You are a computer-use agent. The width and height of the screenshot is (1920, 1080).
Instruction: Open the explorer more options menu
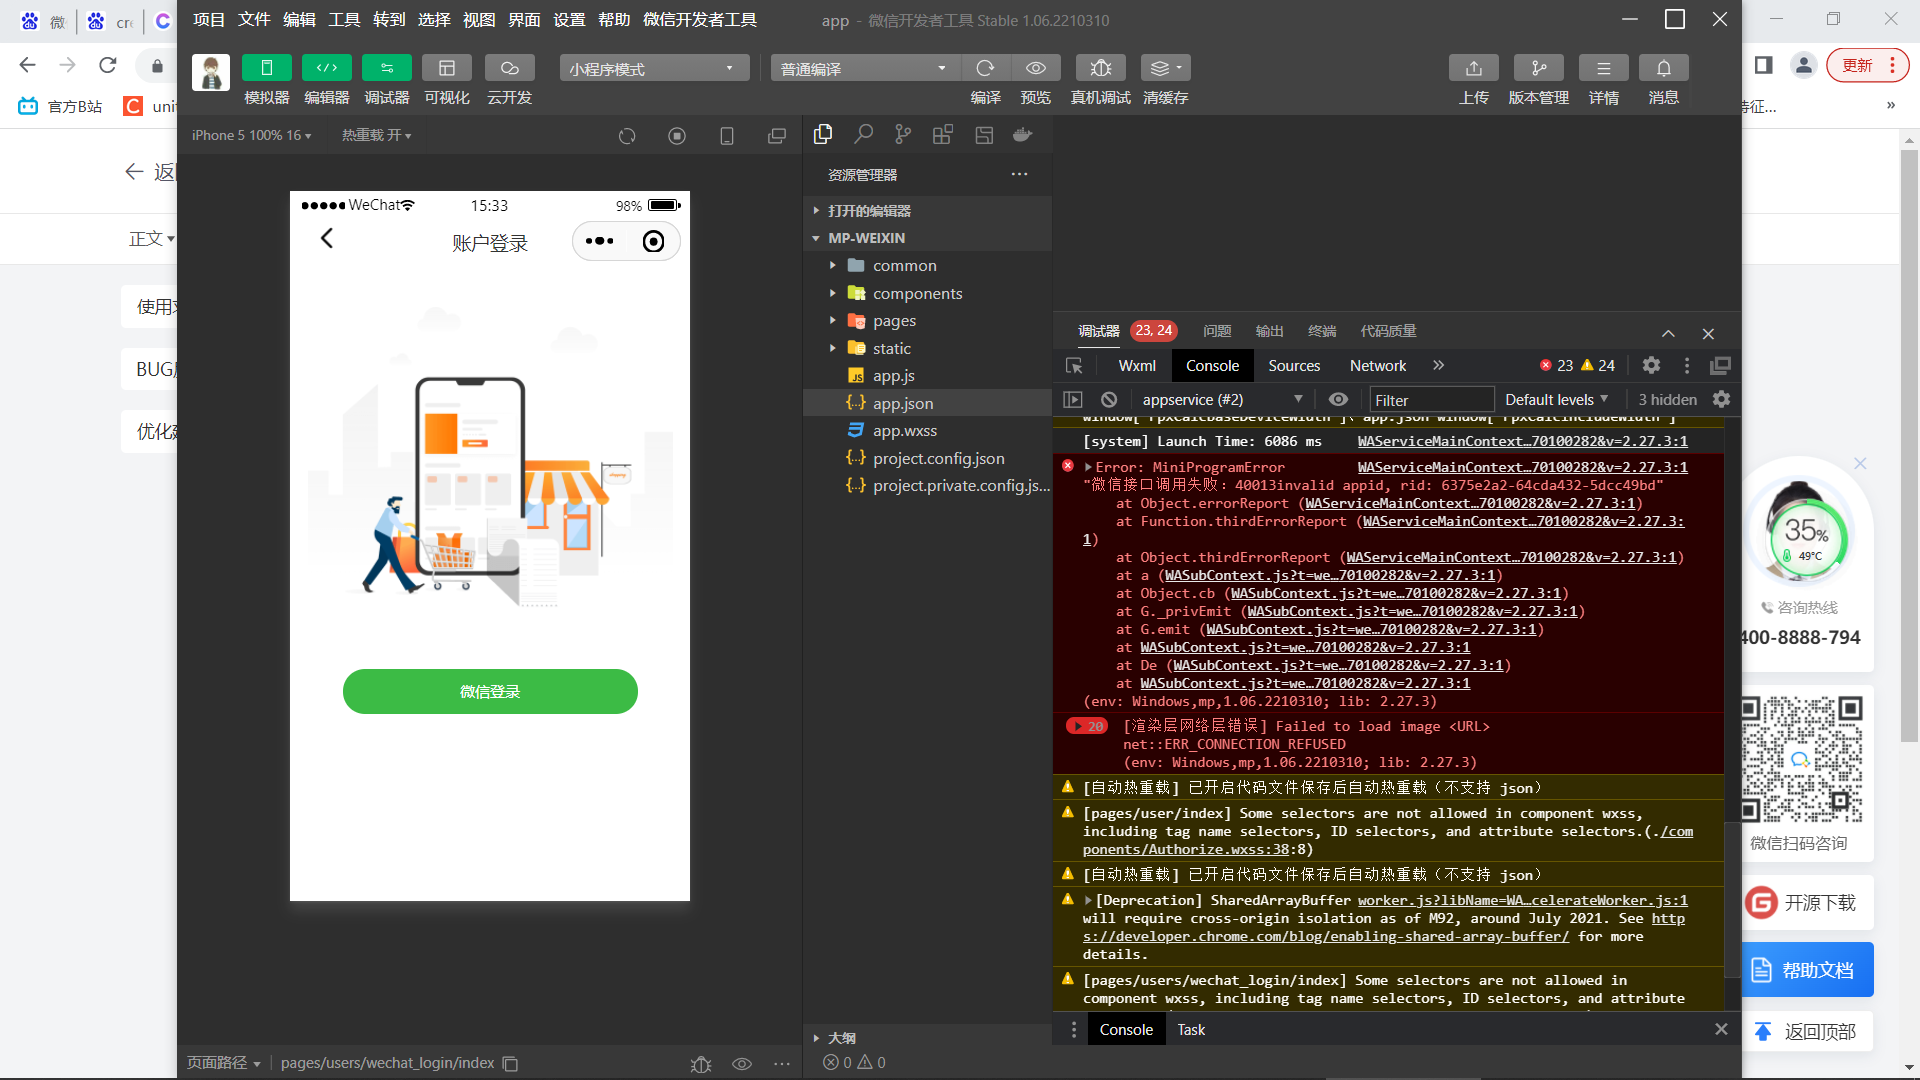click(1019, 174)
